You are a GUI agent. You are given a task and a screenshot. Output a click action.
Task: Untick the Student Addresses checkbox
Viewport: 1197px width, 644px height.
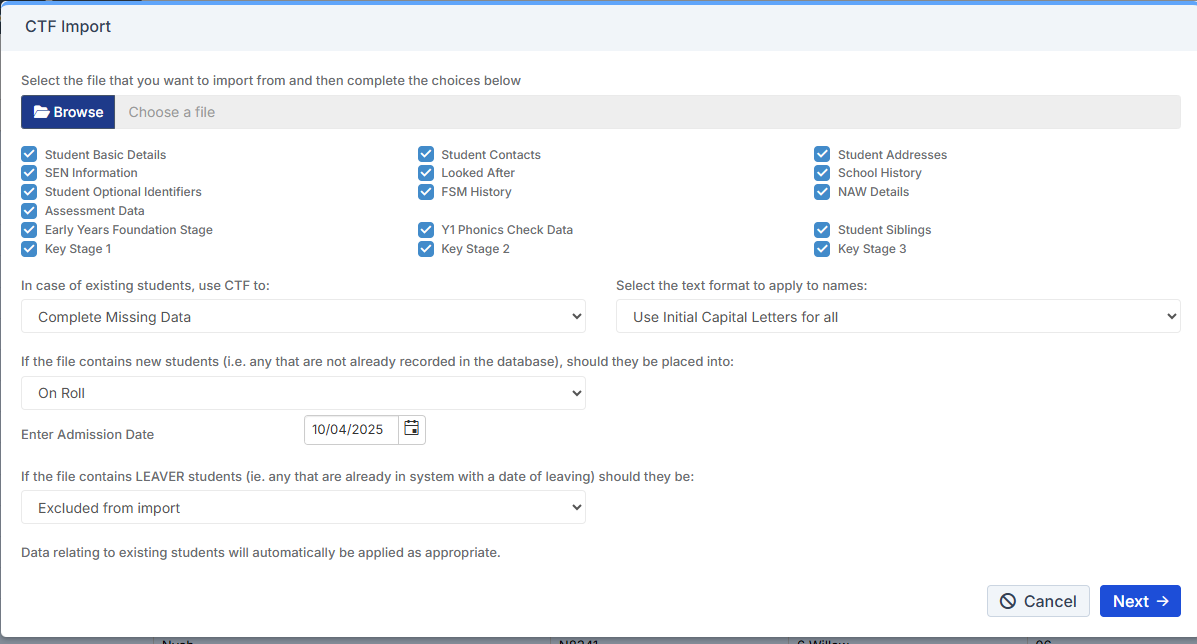coord(822,155)
